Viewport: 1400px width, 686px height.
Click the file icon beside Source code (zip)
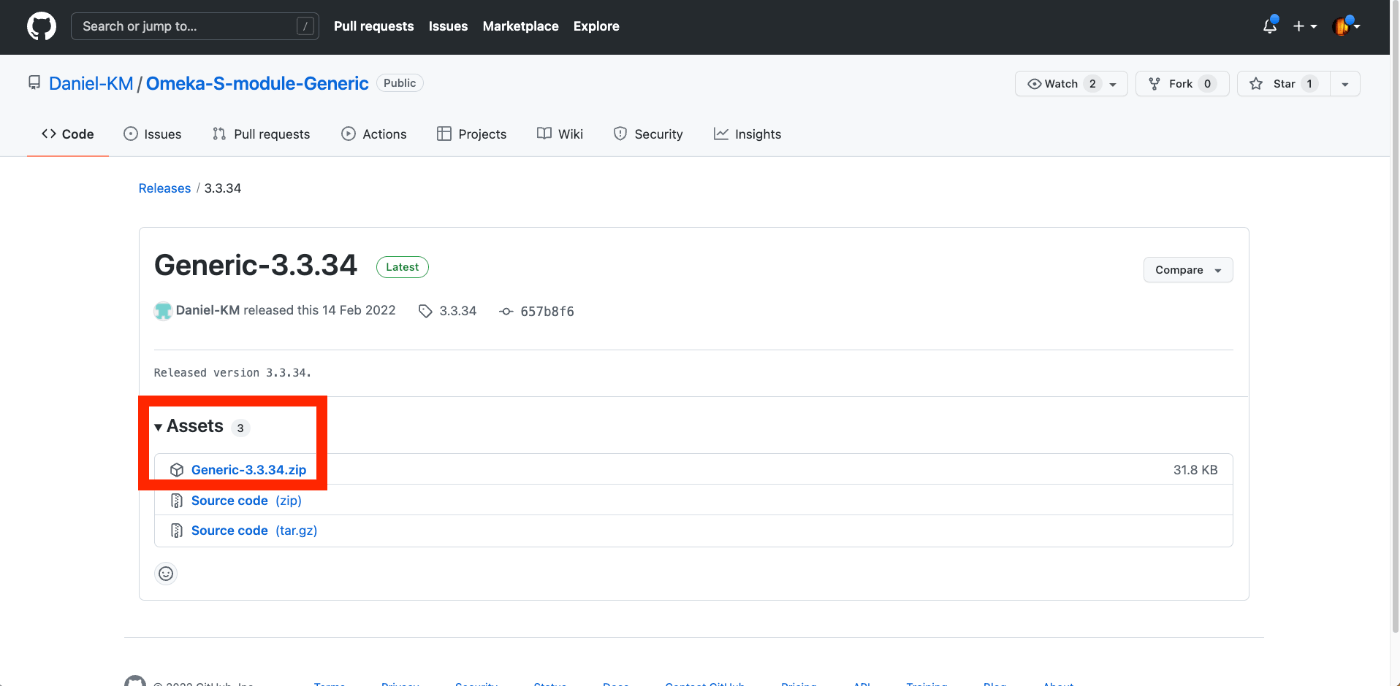point(177,500)
